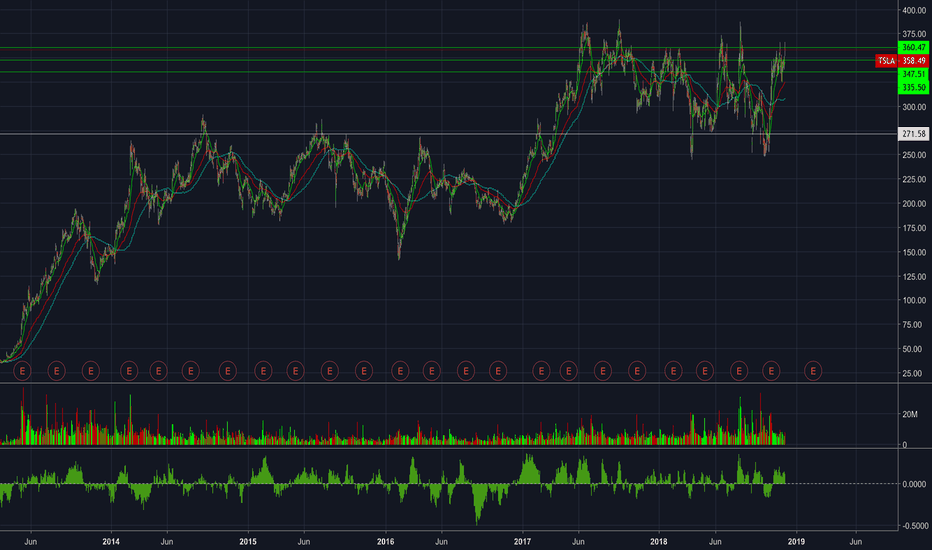
Task: Click the 2015 label on time axis
Action: click(248, 542)
